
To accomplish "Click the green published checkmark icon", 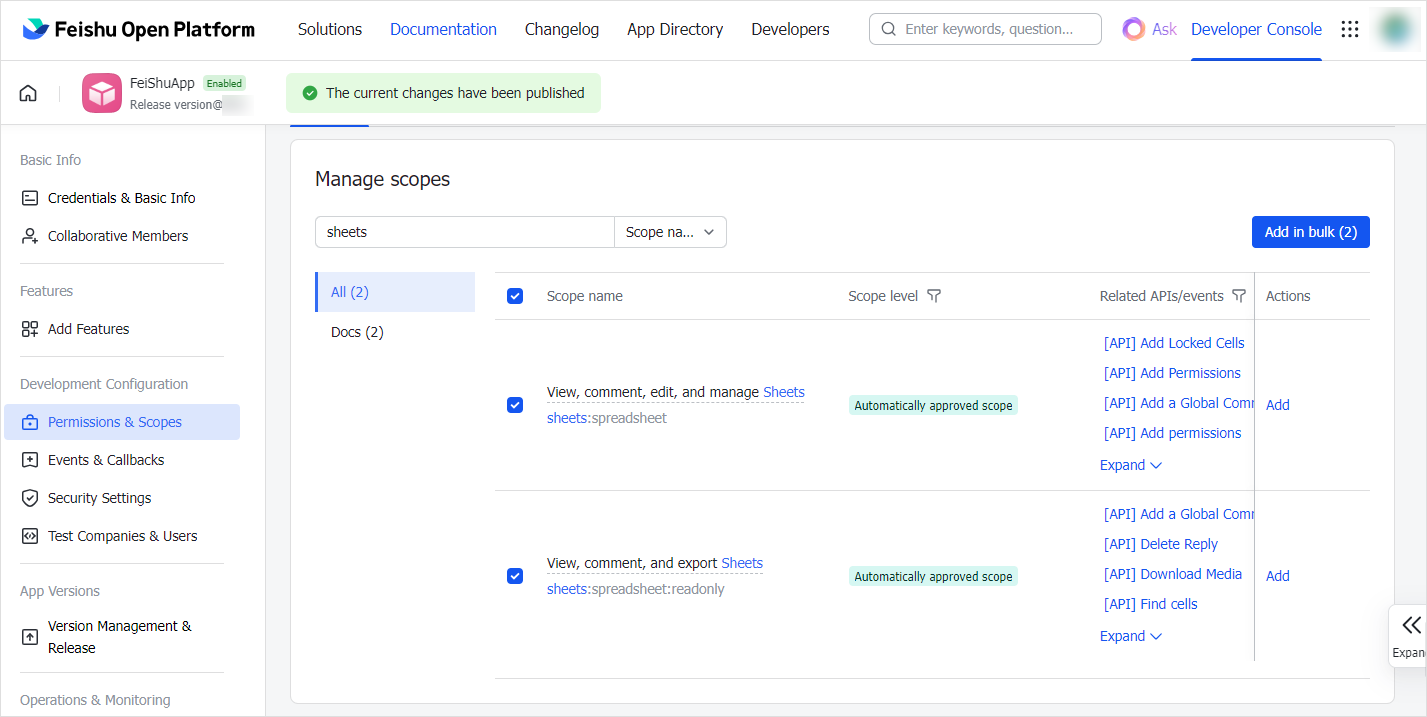I will tap(309, 93).
